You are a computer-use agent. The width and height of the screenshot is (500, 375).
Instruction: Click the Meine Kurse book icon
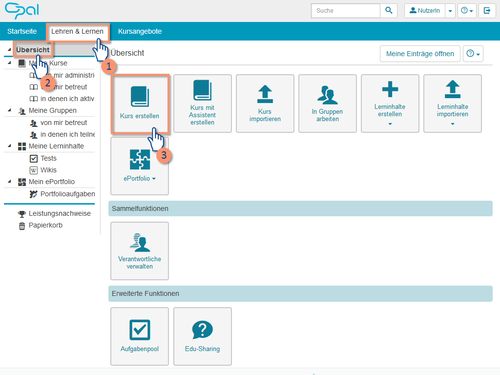point(22,63)
